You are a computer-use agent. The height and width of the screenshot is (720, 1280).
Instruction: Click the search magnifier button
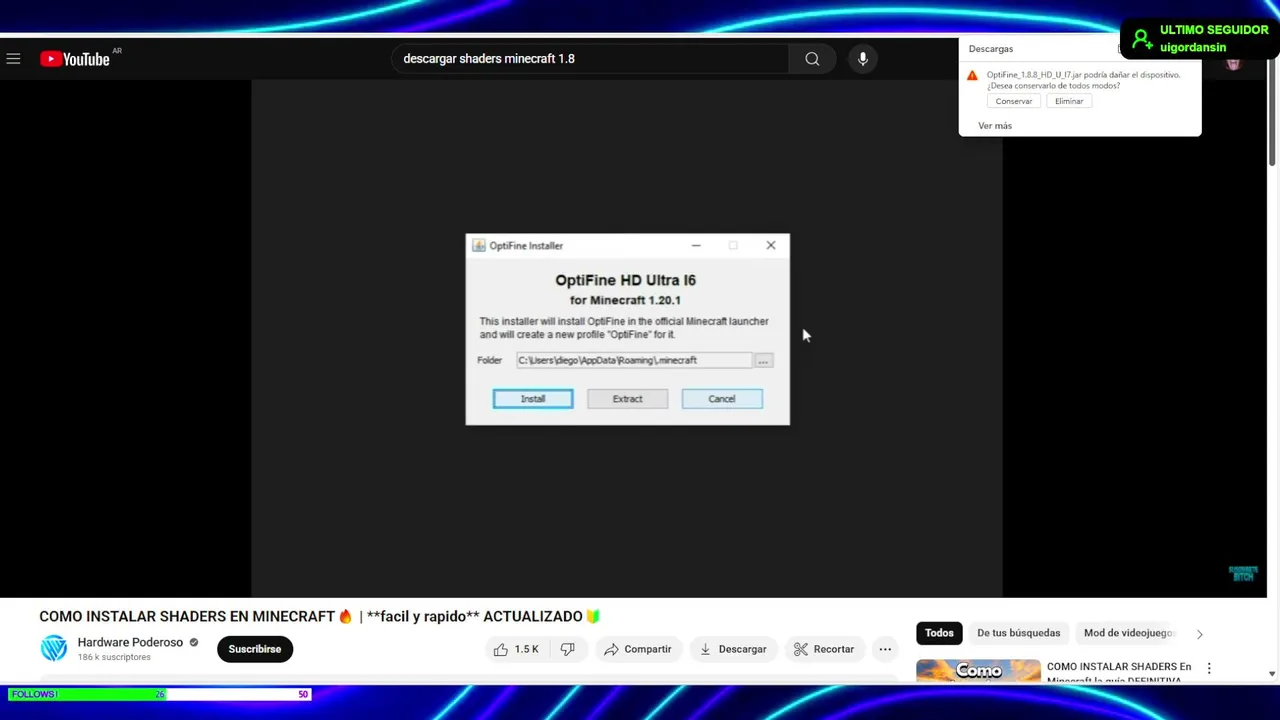[812, 59]
